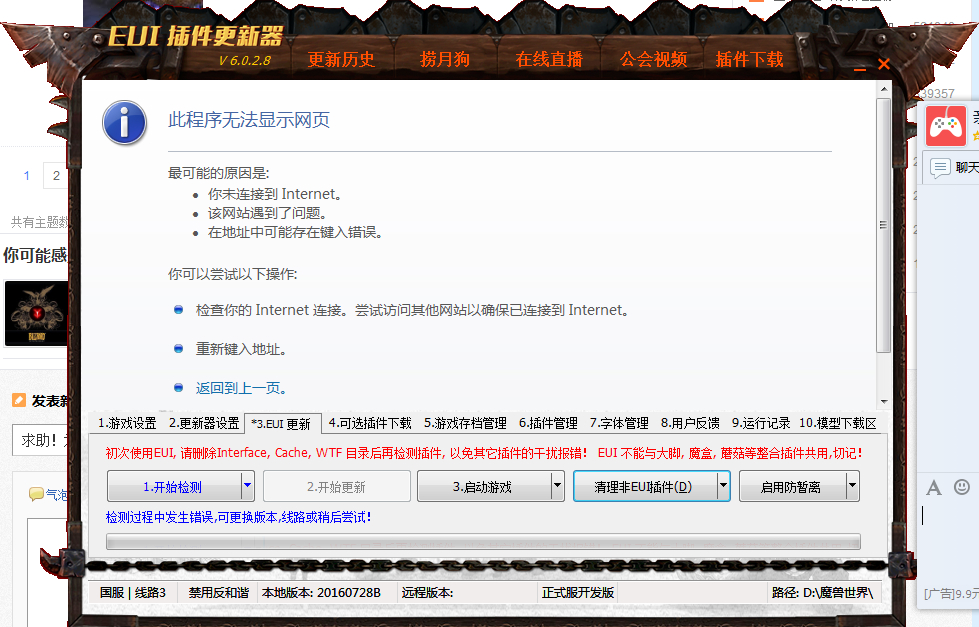The image size is (979, 627).
Task: Go to page 1 in the forum page behind
Action: [x=26, y=175]
